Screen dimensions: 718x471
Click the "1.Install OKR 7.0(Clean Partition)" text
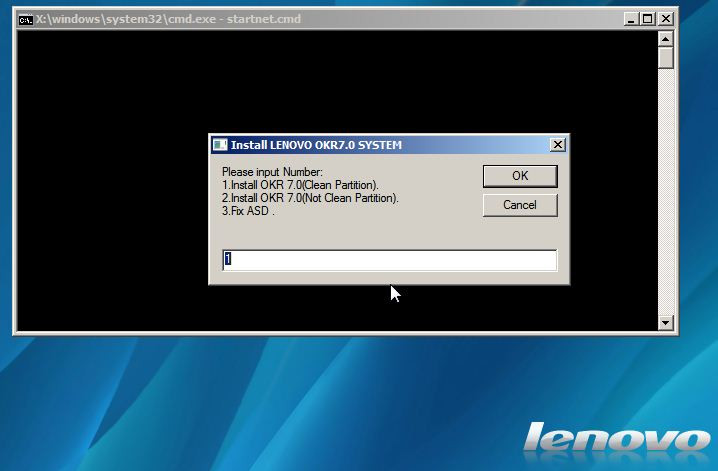[x=300, y=185]
